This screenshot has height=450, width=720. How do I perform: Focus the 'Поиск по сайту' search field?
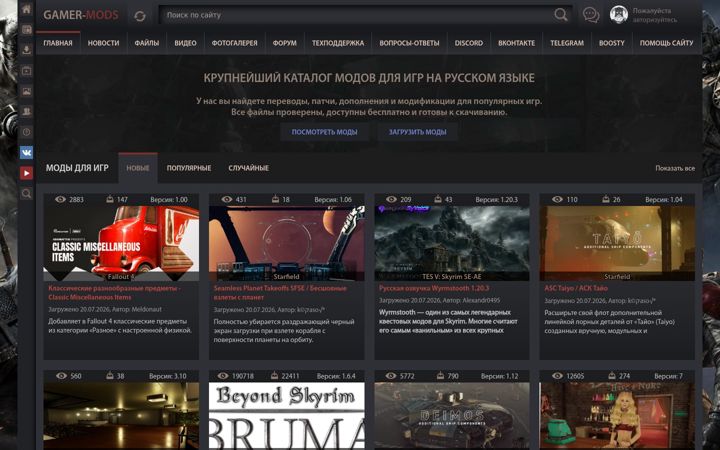tap(357, 15)
